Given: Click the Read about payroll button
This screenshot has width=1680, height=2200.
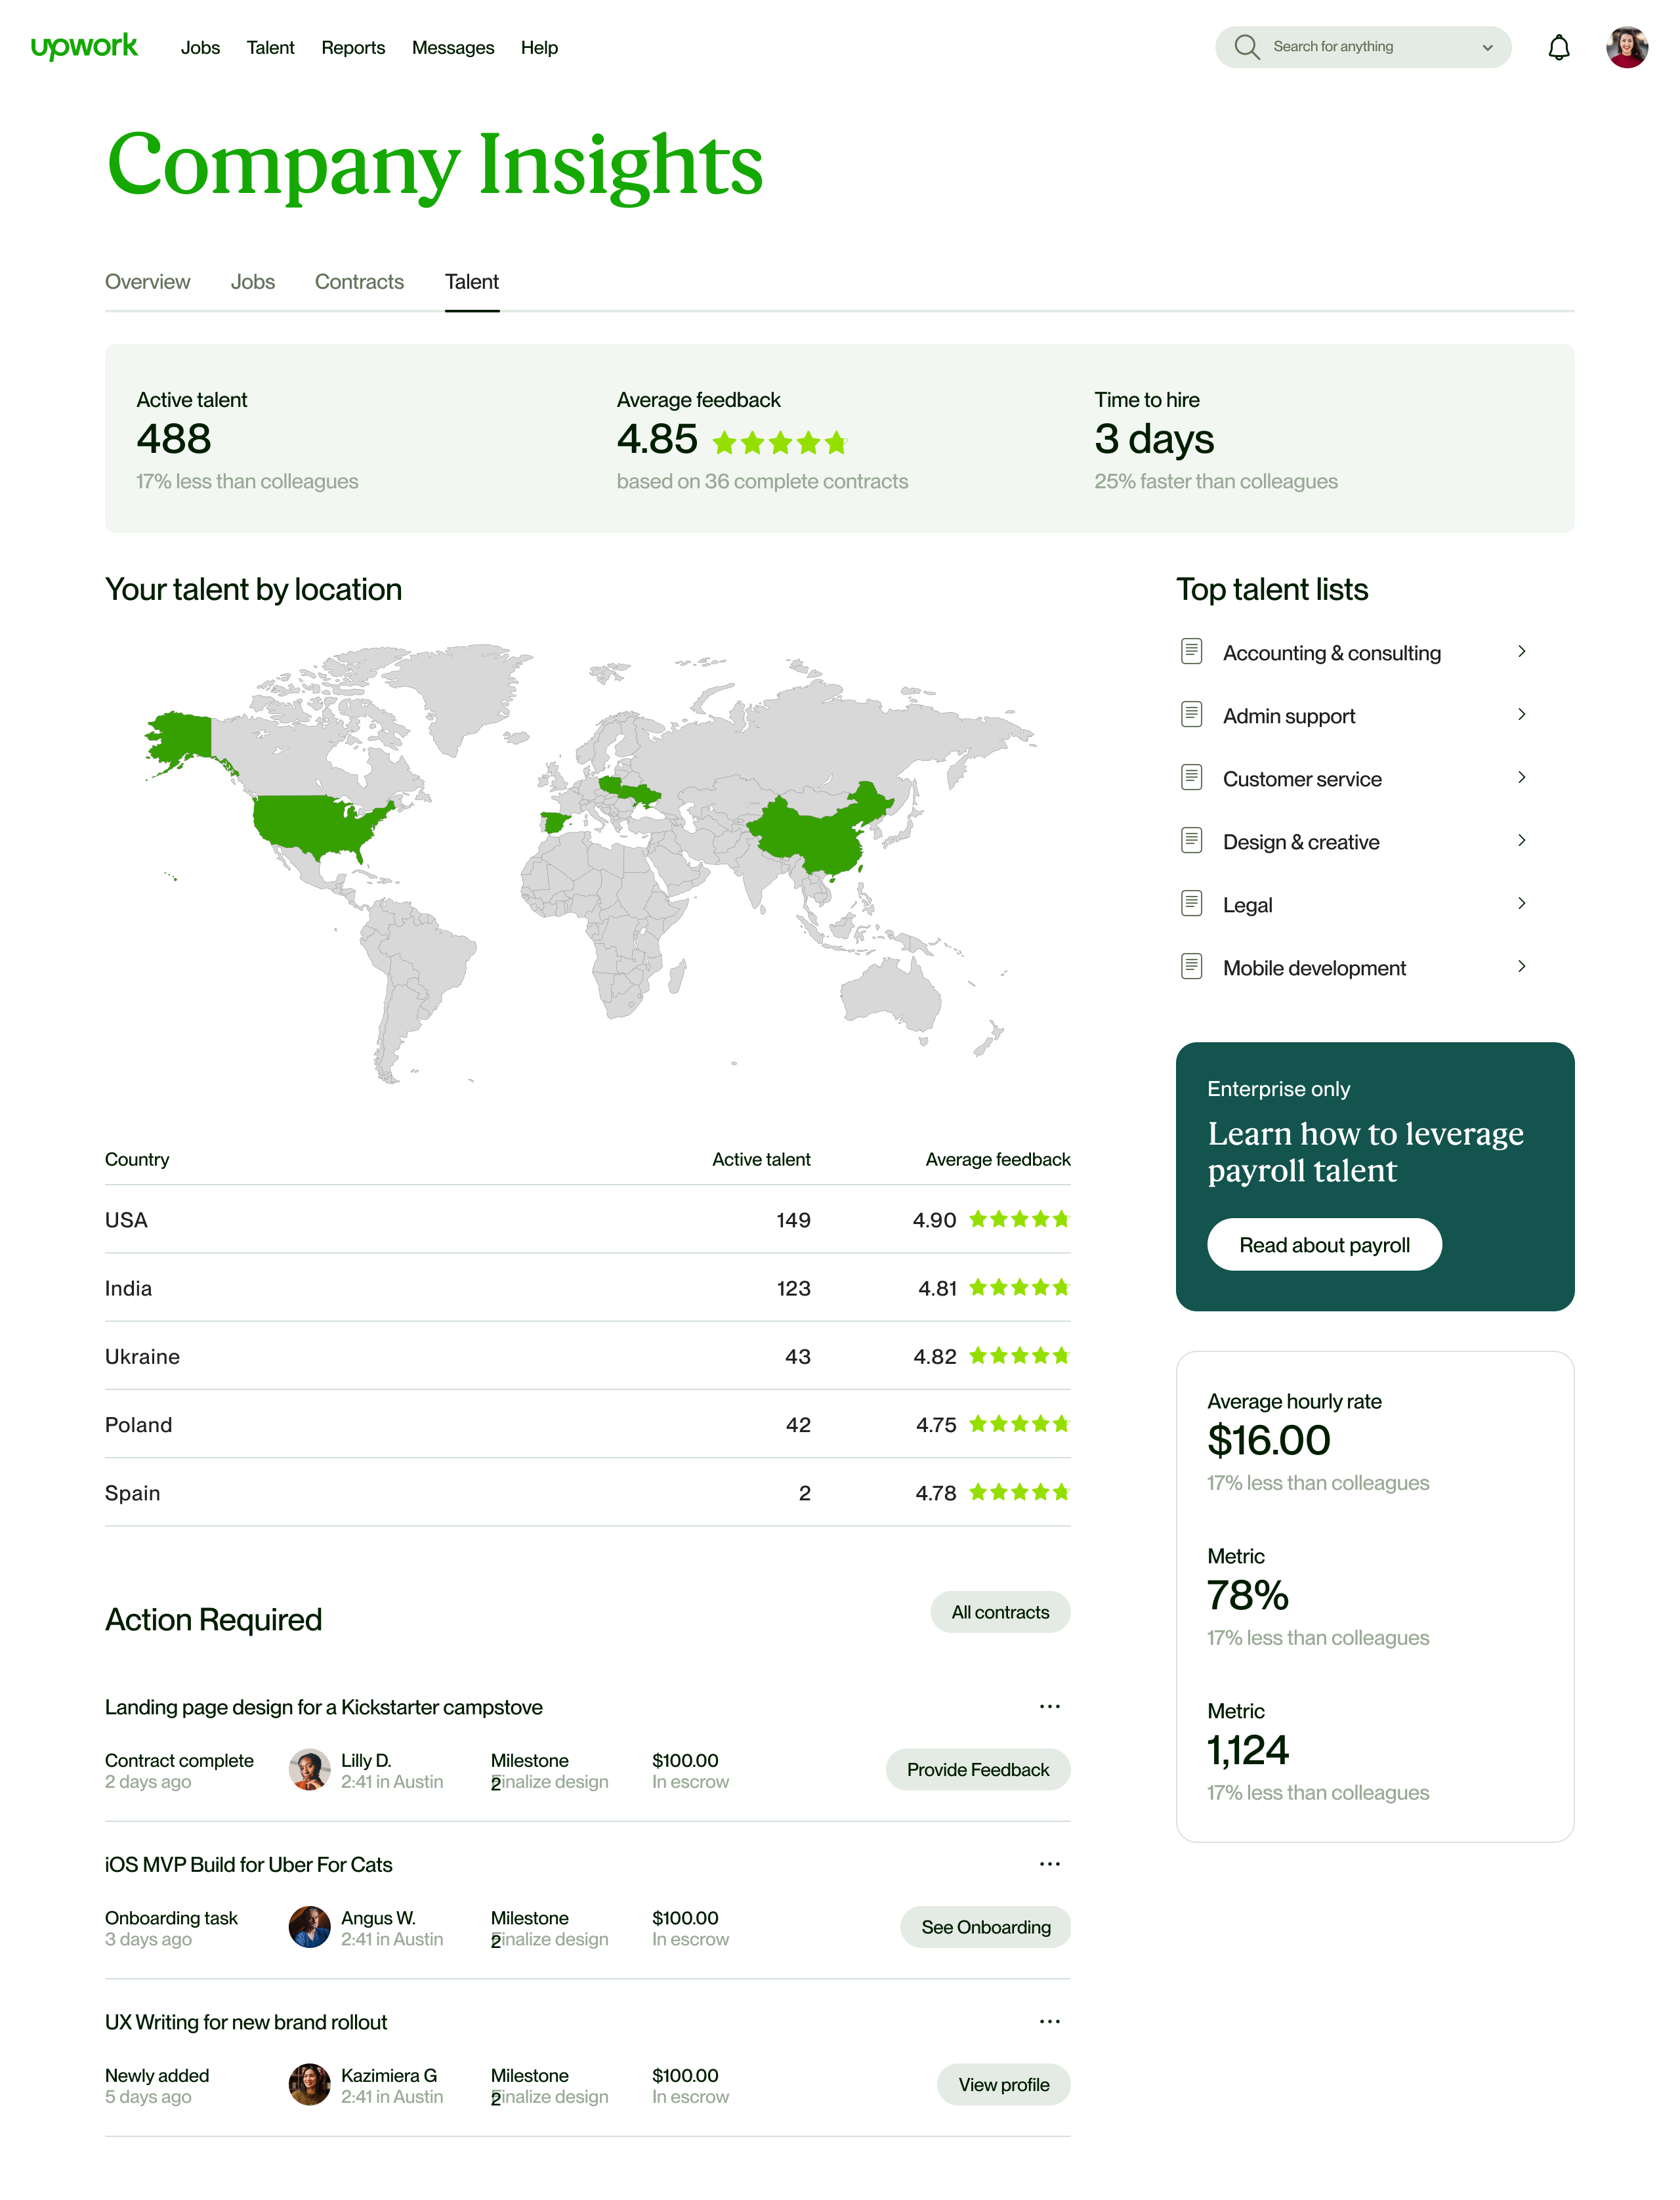Looking at the screenshot, I should [1324, 1244].
